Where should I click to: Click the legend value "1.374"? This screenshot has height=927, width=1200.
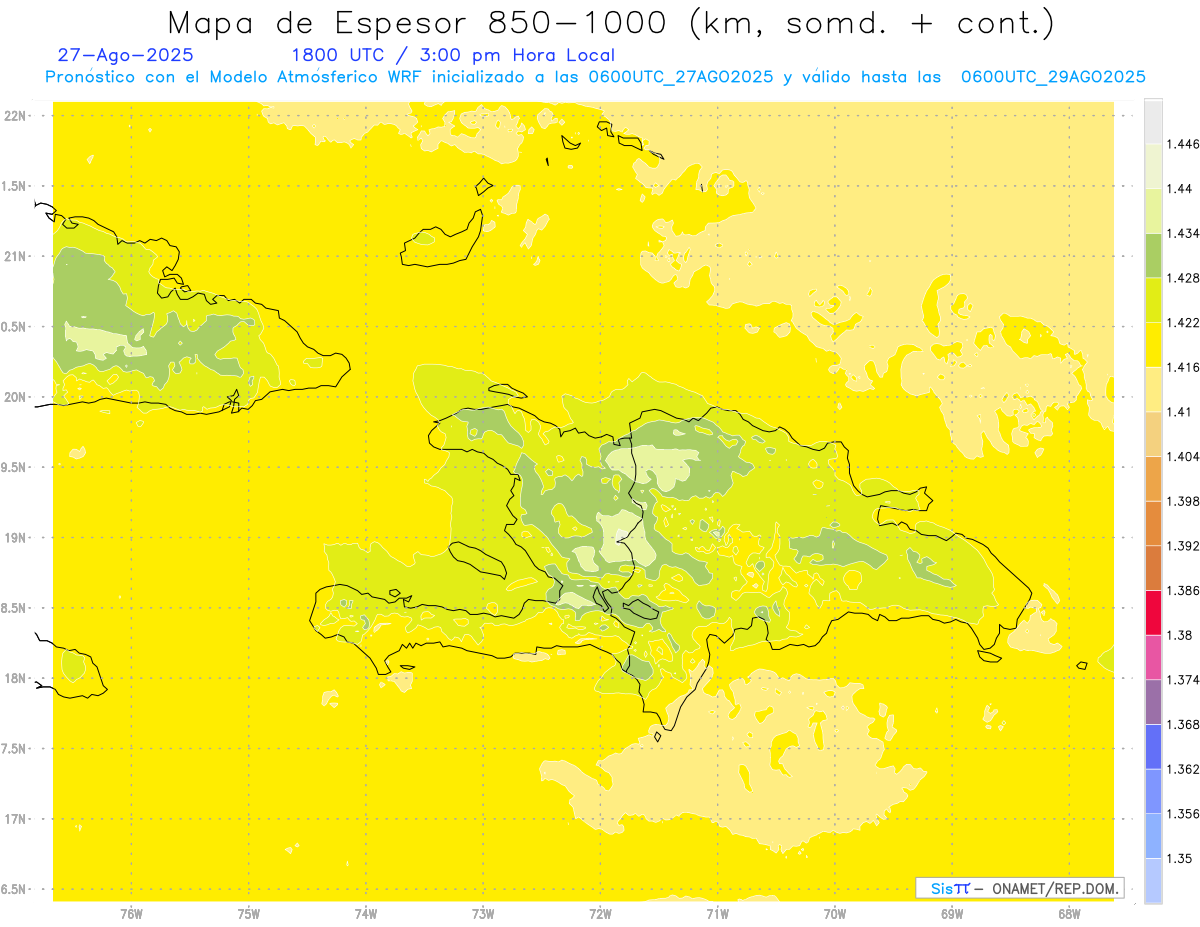click(x=1182, y=679)
